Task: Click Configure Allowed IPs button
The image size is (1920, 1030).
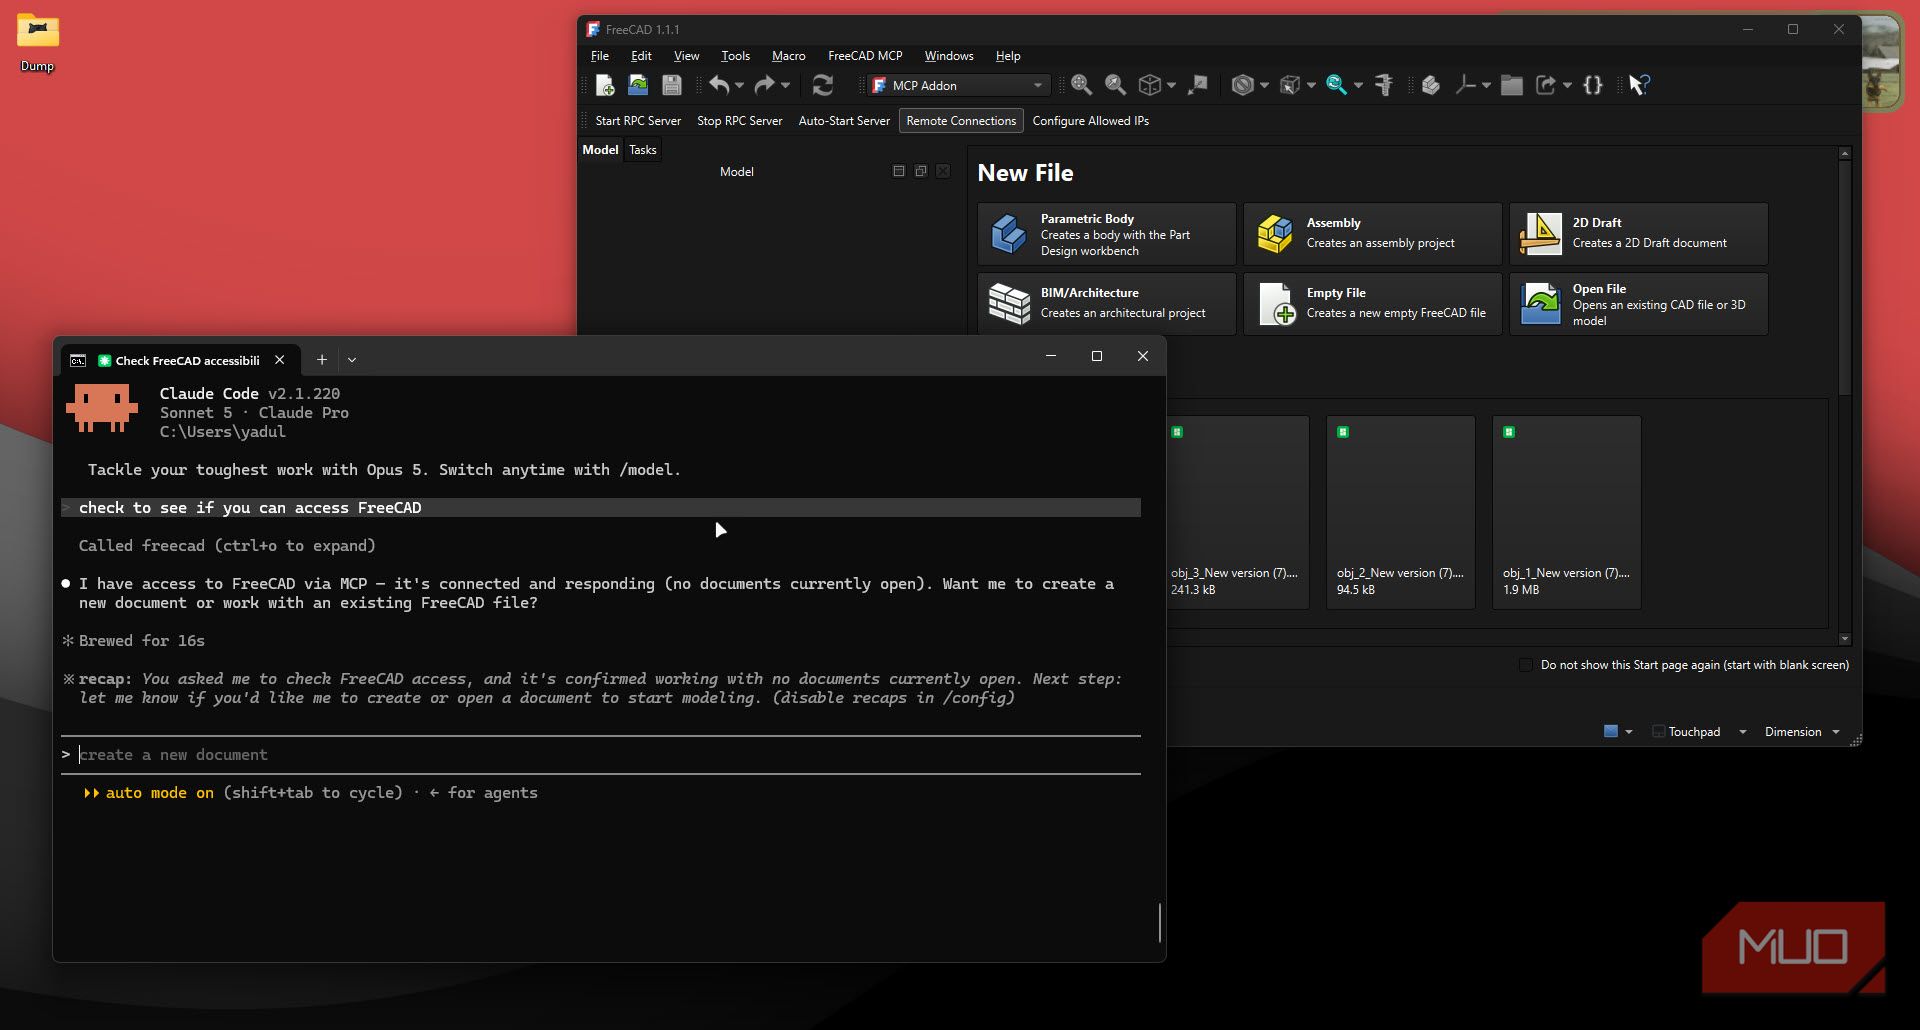Action: tap(1090, 121)
